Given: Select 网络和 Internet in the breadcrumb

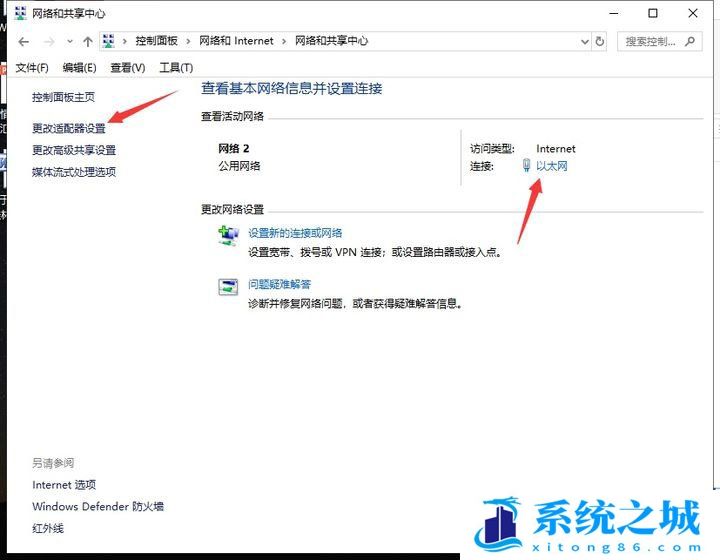Looking at the screenshot, I should [x=236, y=41].
